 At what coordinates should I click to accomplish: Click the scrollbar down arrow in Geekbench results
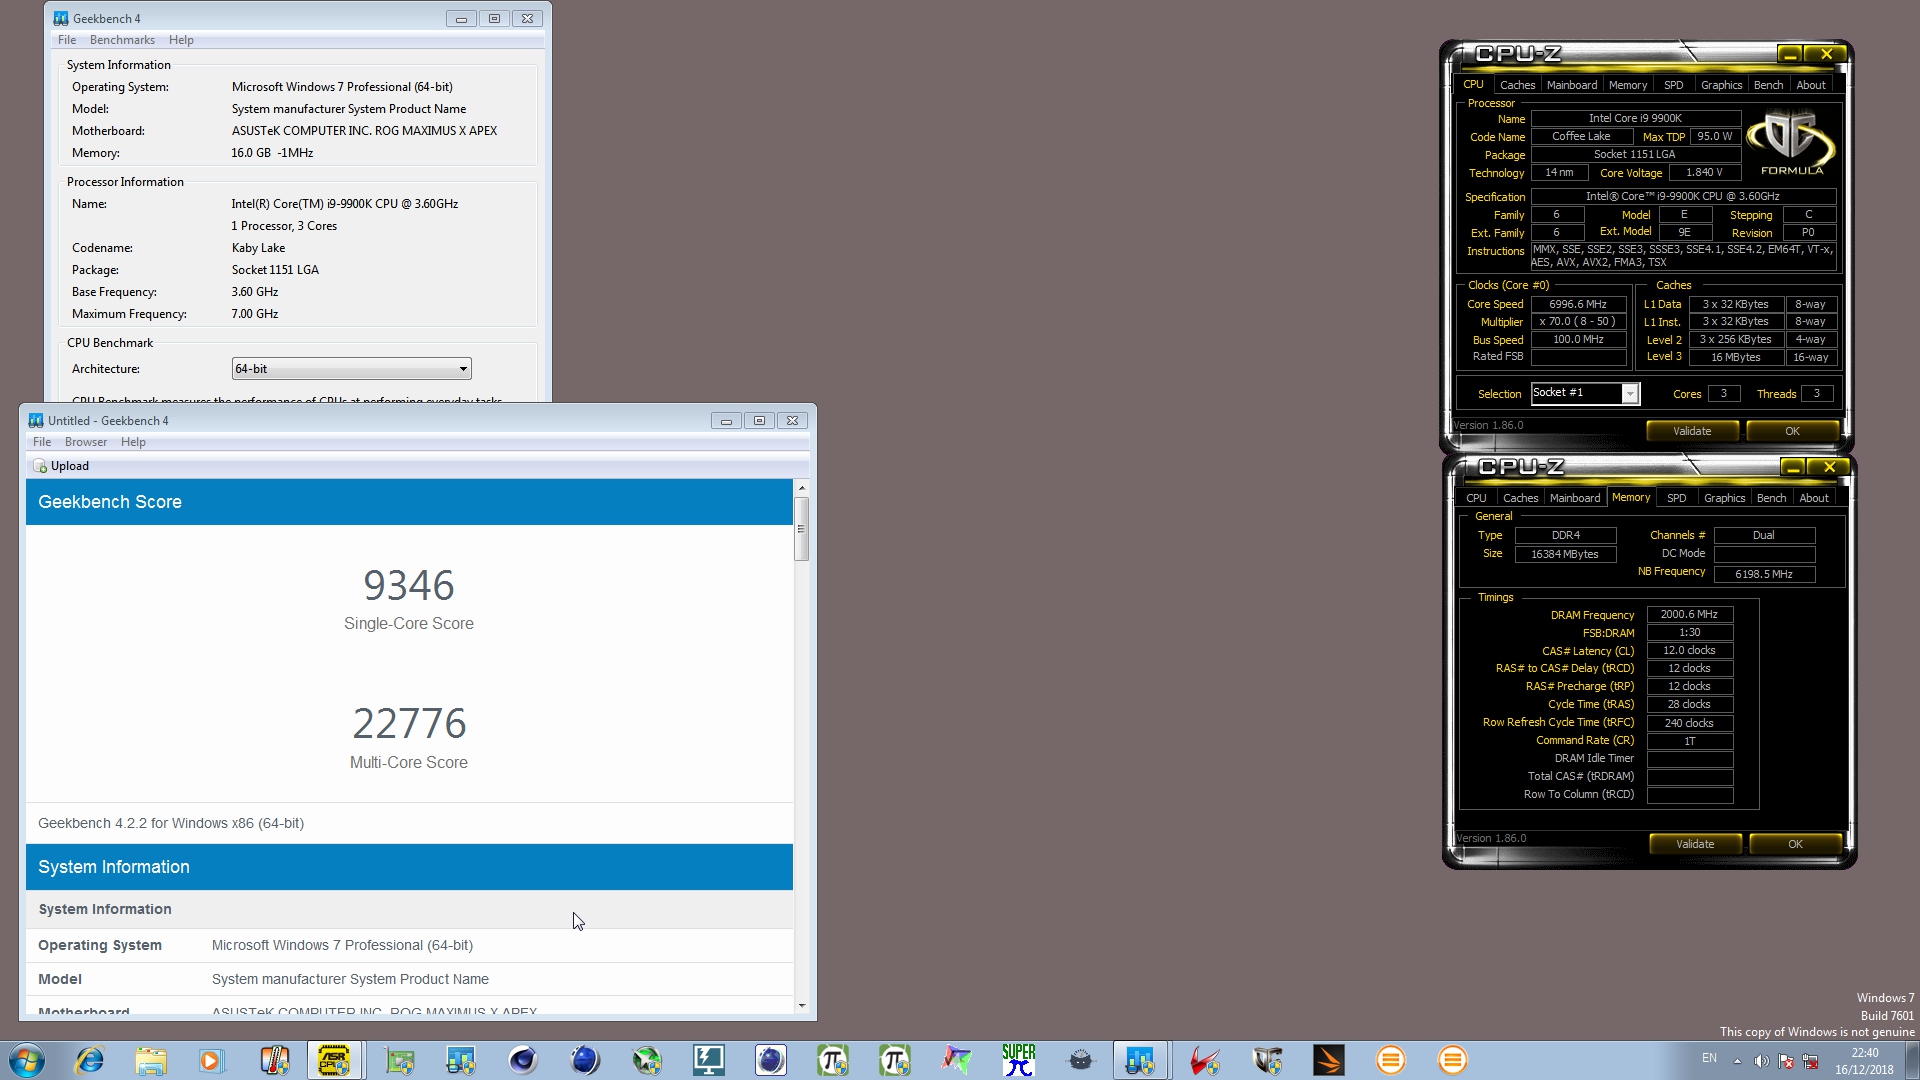click(801, 1006)
